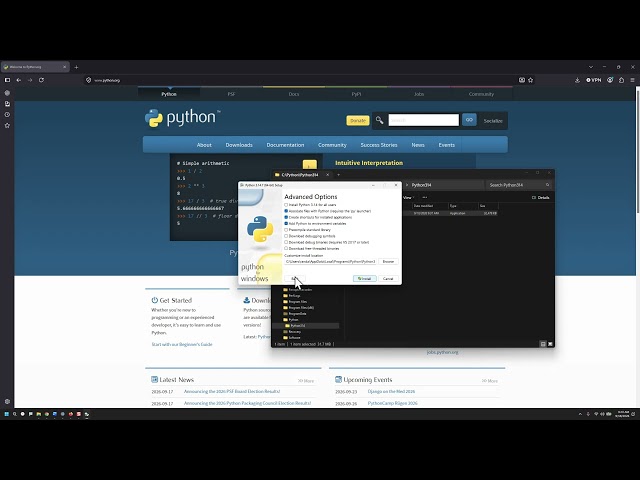Open the browser extensions icon
640x480 pixels.
pos(621,80)
